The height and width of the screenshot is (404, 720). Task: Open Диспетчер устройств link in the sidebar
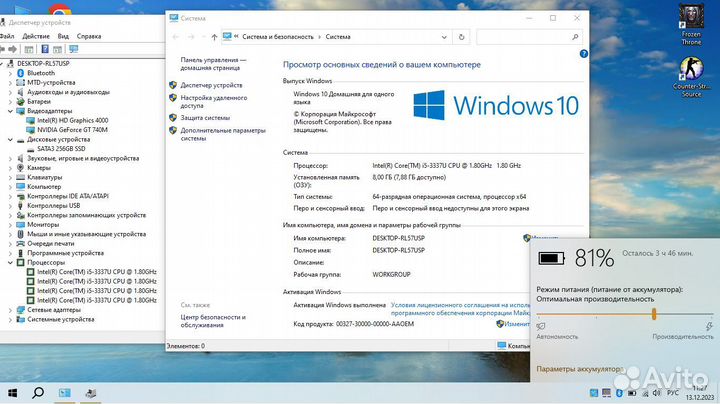(x=211, y=85)
